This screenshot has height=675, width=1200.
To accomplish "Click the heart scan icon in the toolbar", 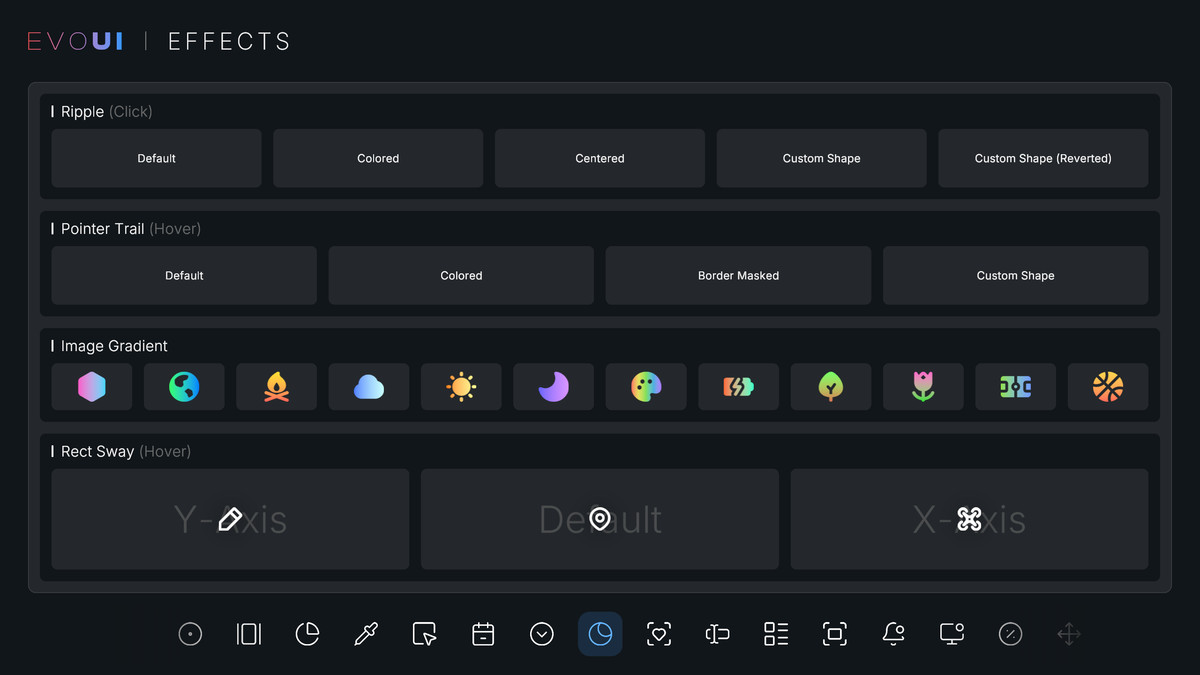I will click(659, 633).
